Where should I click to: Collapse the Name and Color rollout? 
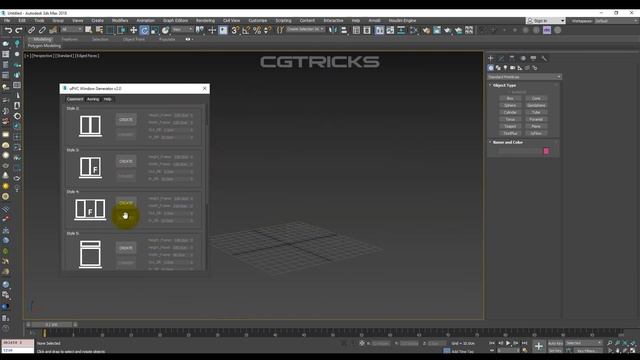point(507,142)
